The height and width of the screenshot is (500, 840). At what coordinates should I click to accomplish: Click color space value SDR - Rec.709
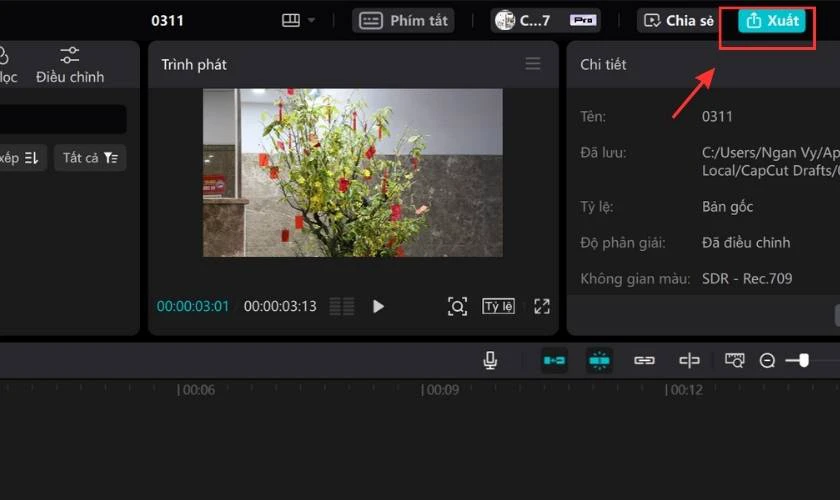(x=747, y=279)
